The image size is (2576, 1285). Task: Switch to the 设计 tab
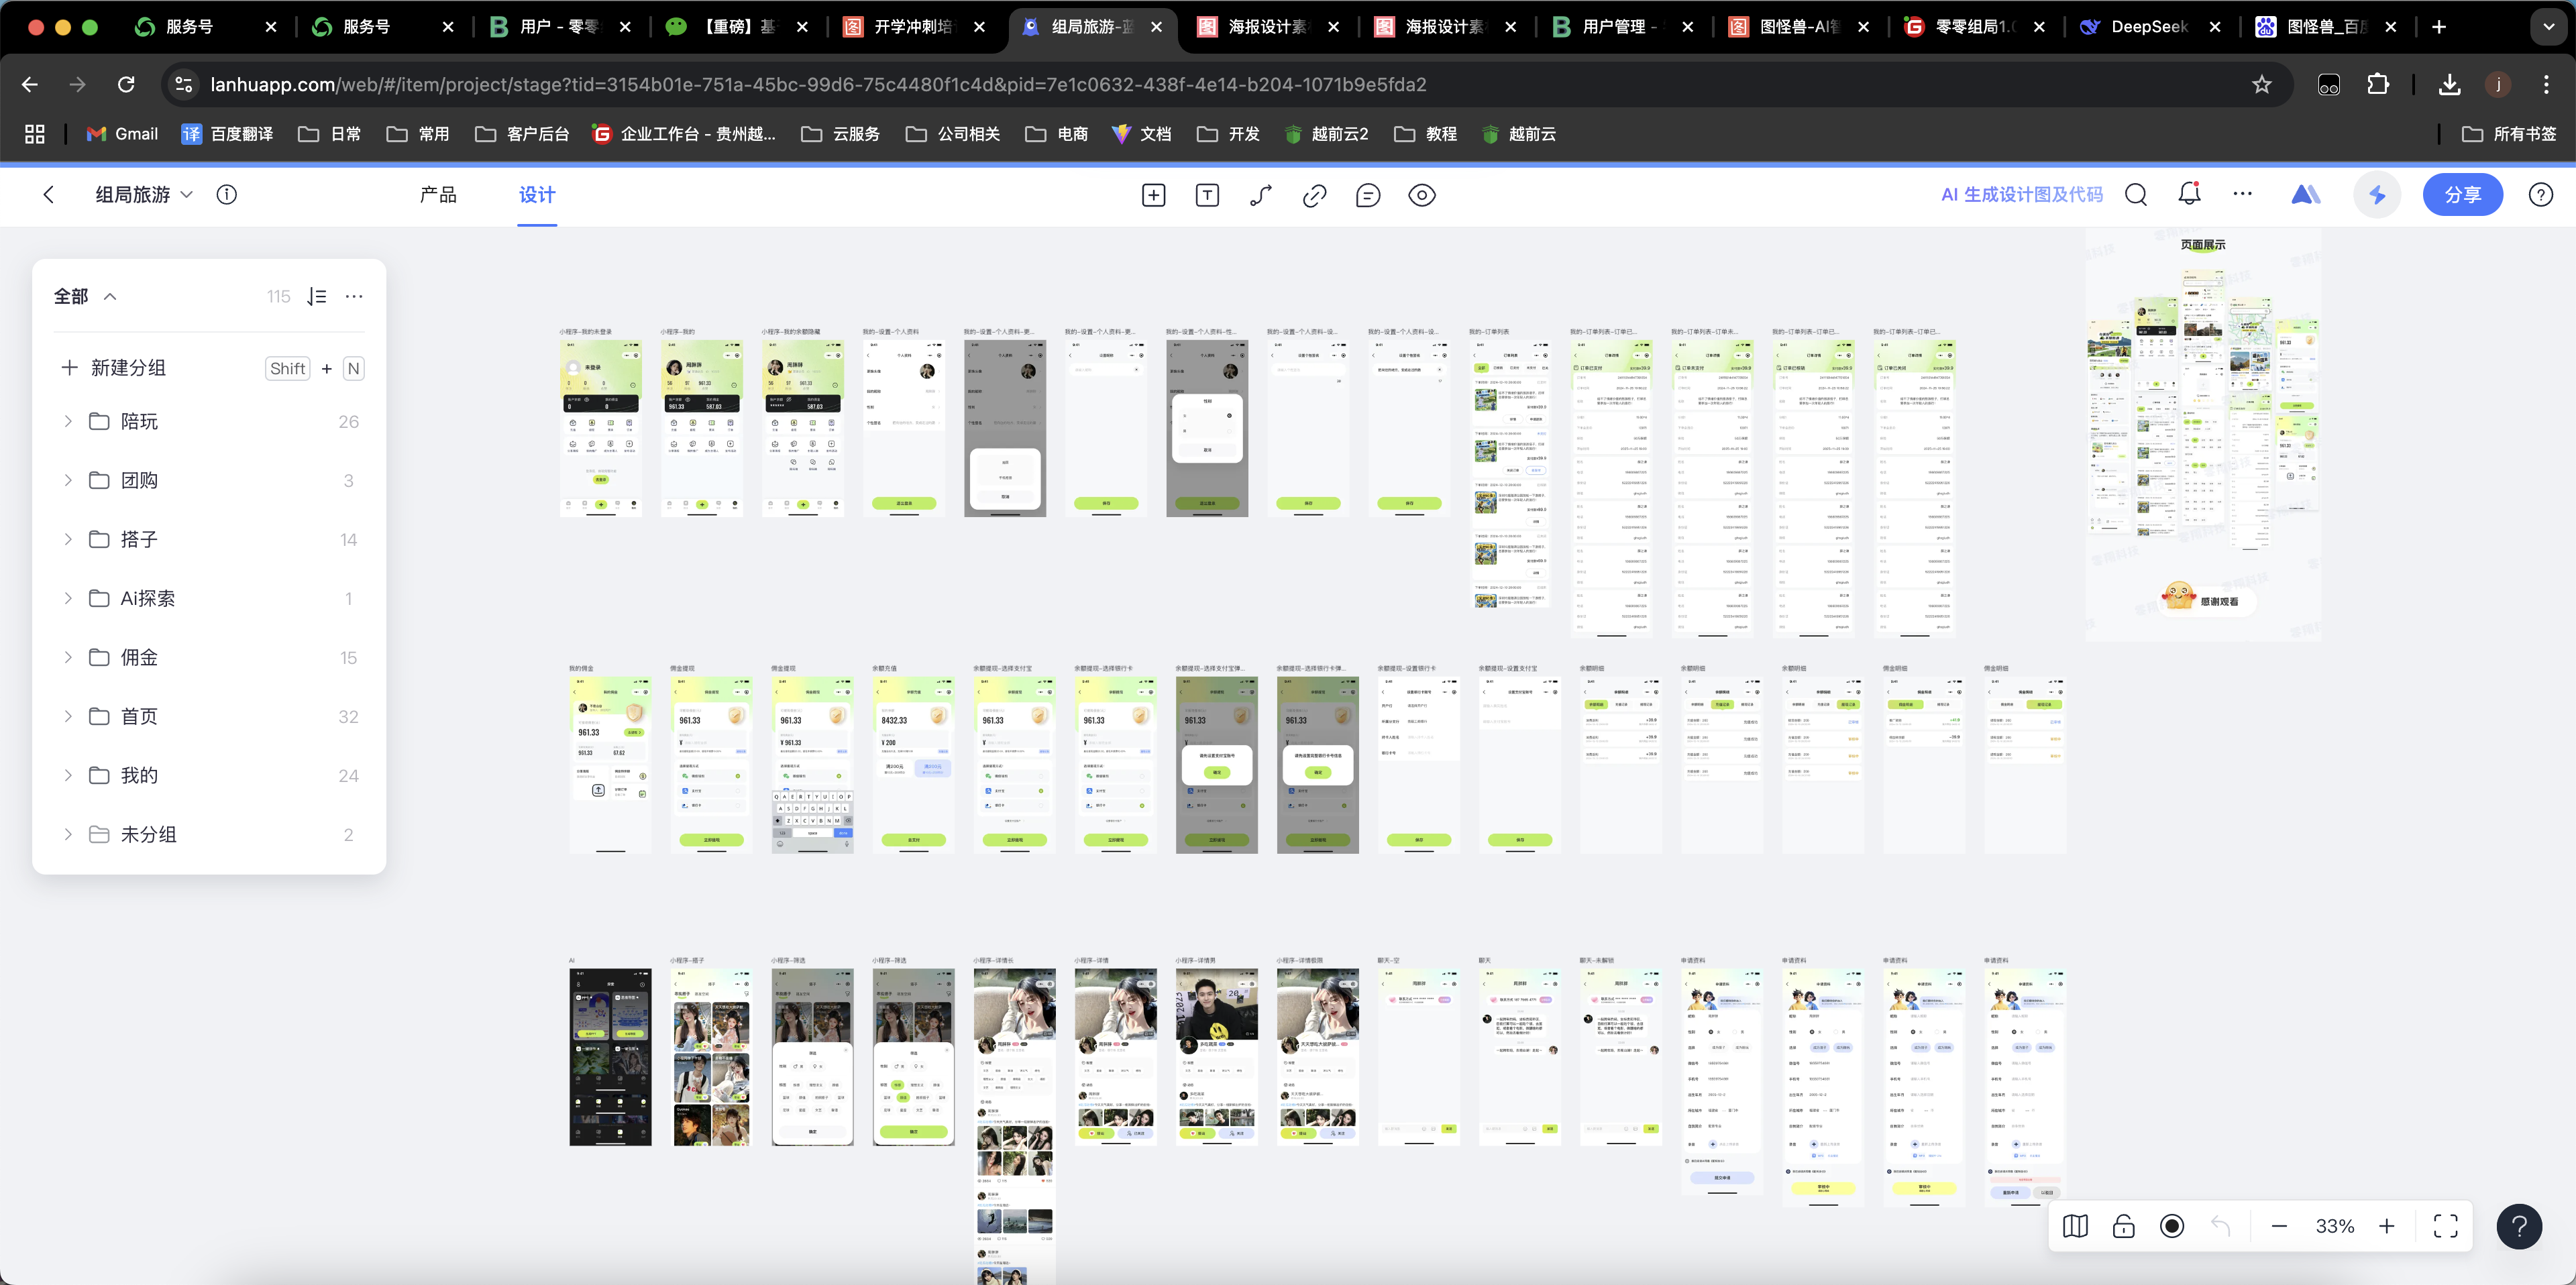coord(537,195)
